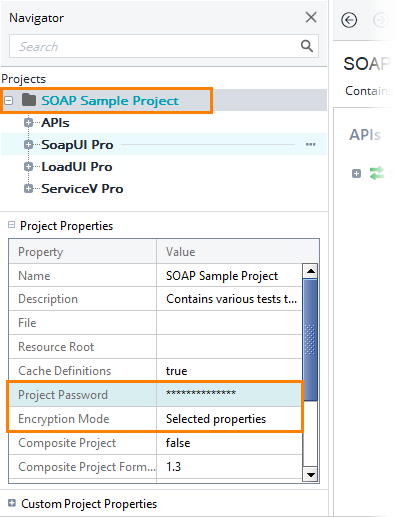397x517 pixels.
Task: Select the SoapUI Pro tree item
Action: (x=77, y=145)
